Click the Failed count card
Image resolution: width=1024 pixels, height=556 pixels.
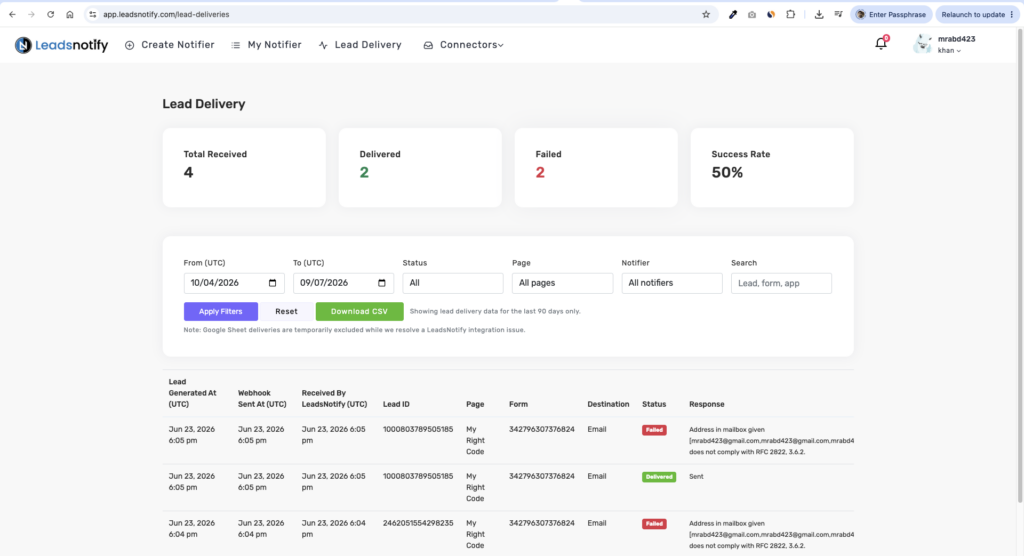[x=596, y=167]
